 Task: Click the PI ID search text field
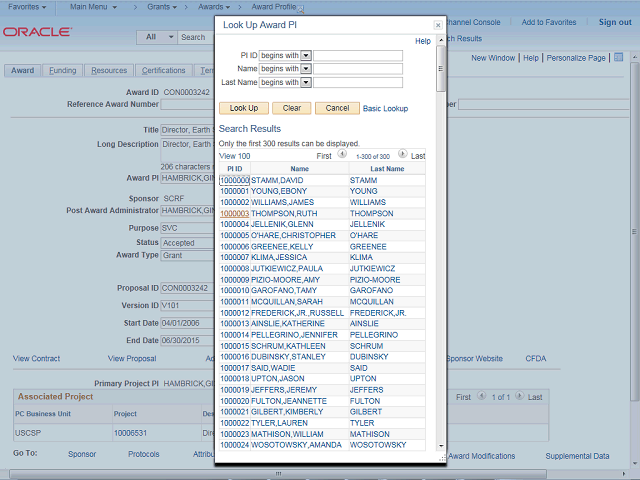pyautogui.click(x=358, y=55)
